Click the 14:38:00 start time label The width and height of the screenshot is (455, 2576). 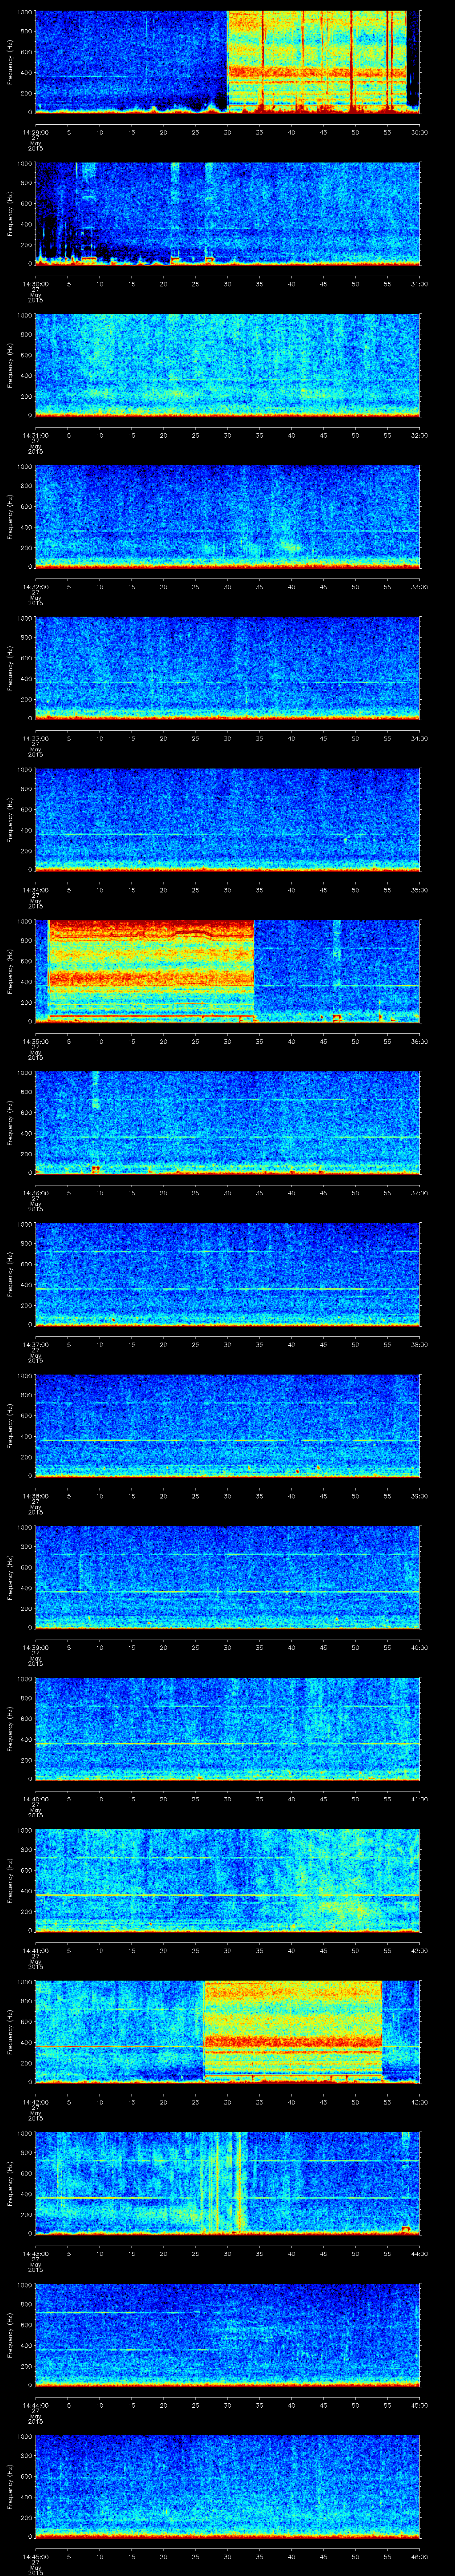[35, 1496]
